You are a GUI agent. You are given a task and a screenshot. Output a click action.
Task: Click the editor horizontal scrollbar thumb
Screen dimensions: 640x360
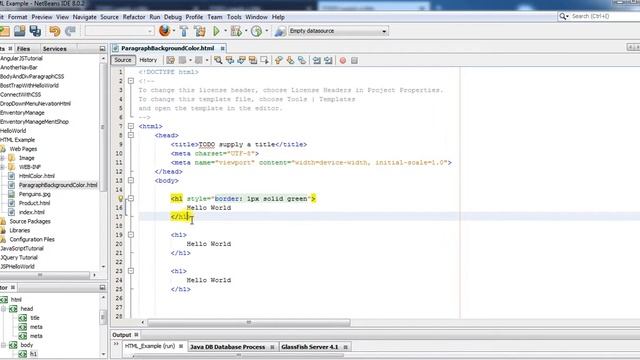[249, 322]
